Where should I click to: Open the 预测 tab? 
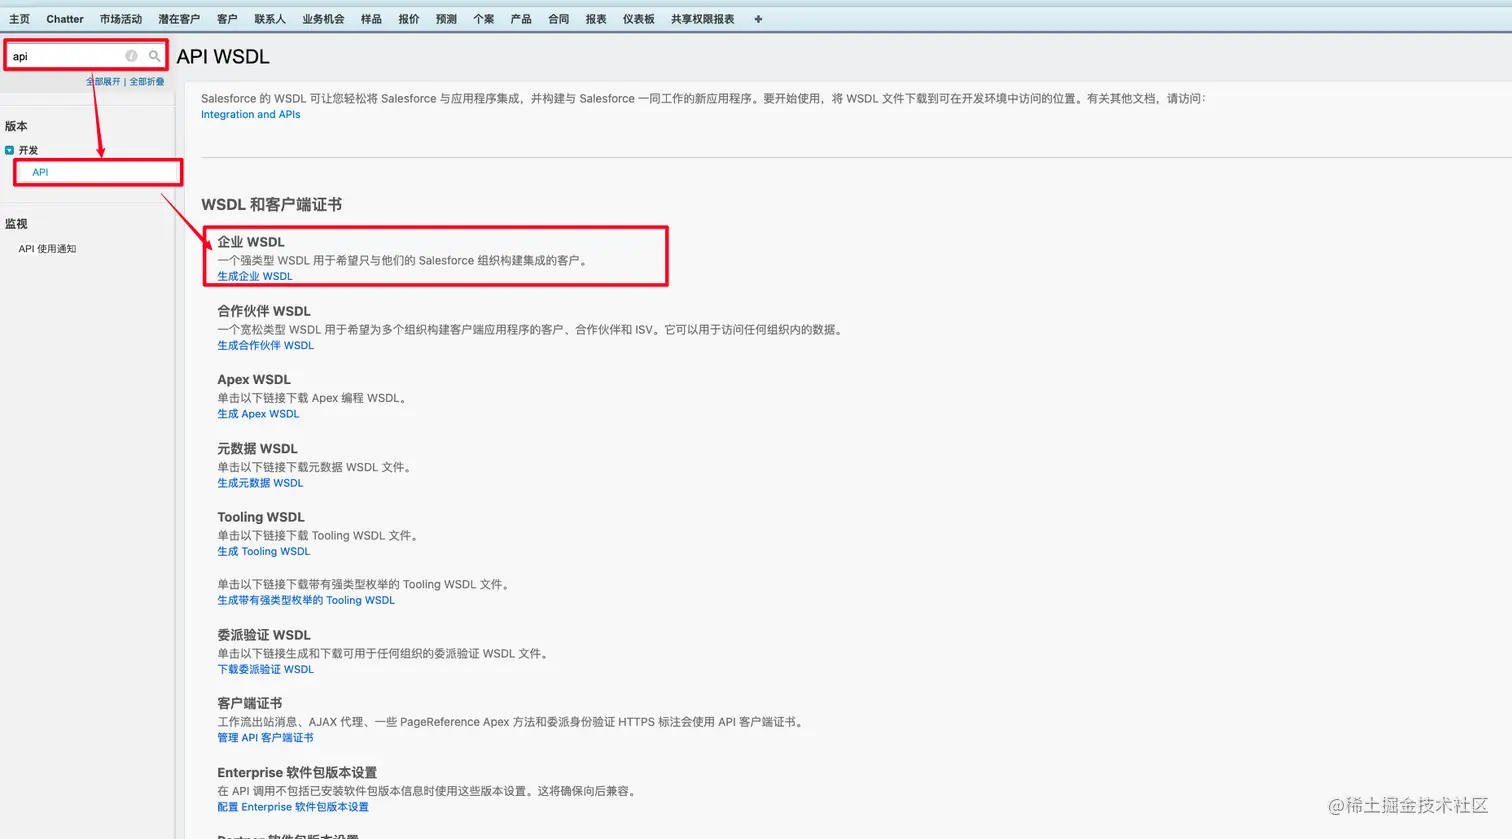tap(446, 19)
